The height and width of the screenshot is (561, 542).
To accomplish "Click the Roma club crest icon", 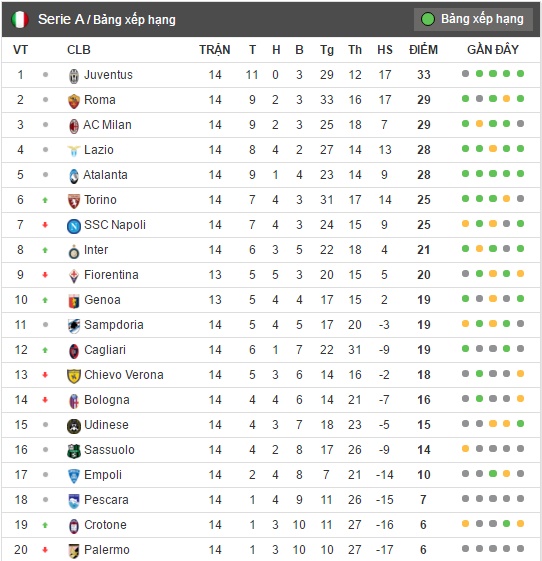I will tap(74, 101).
